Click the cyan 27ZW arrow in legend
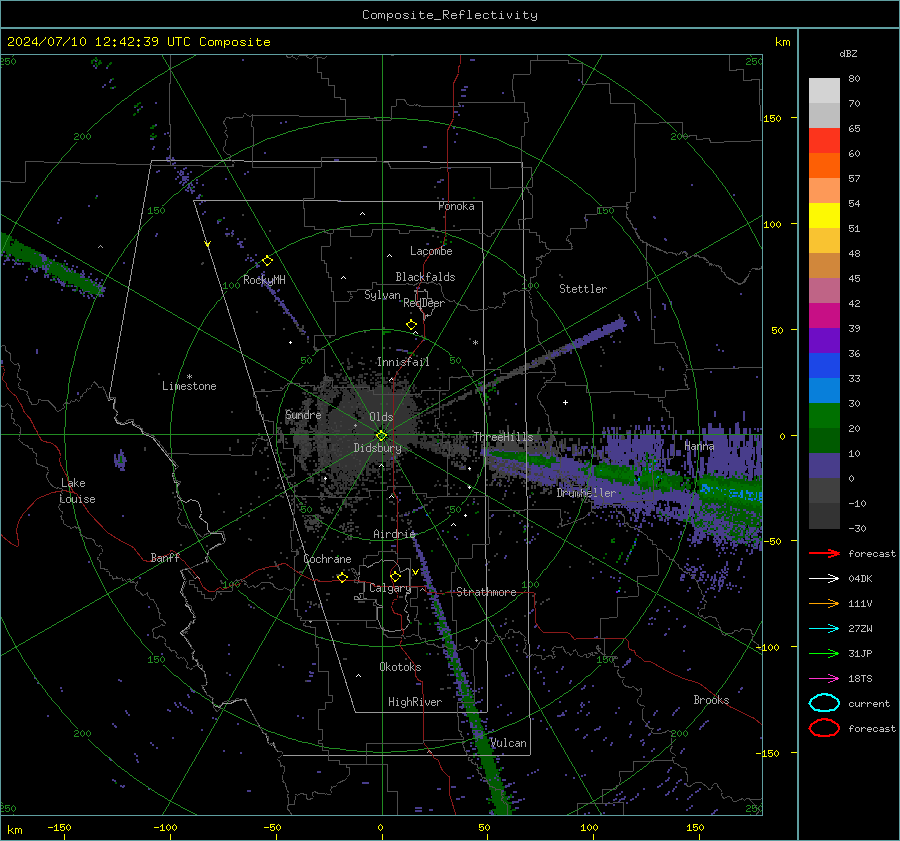900x841 pixels. (824, 629)
